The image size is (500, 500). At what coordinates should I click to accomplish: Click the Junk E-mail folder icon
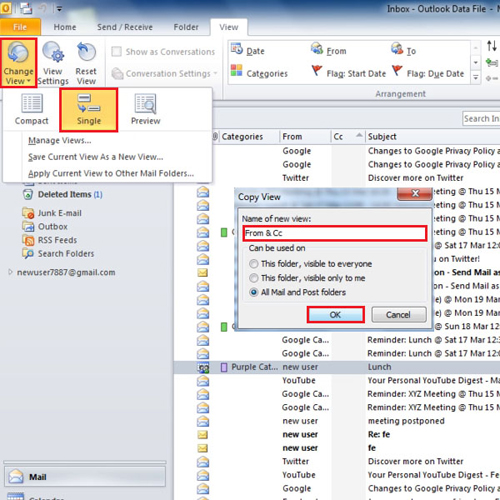[x=28, y=213]
